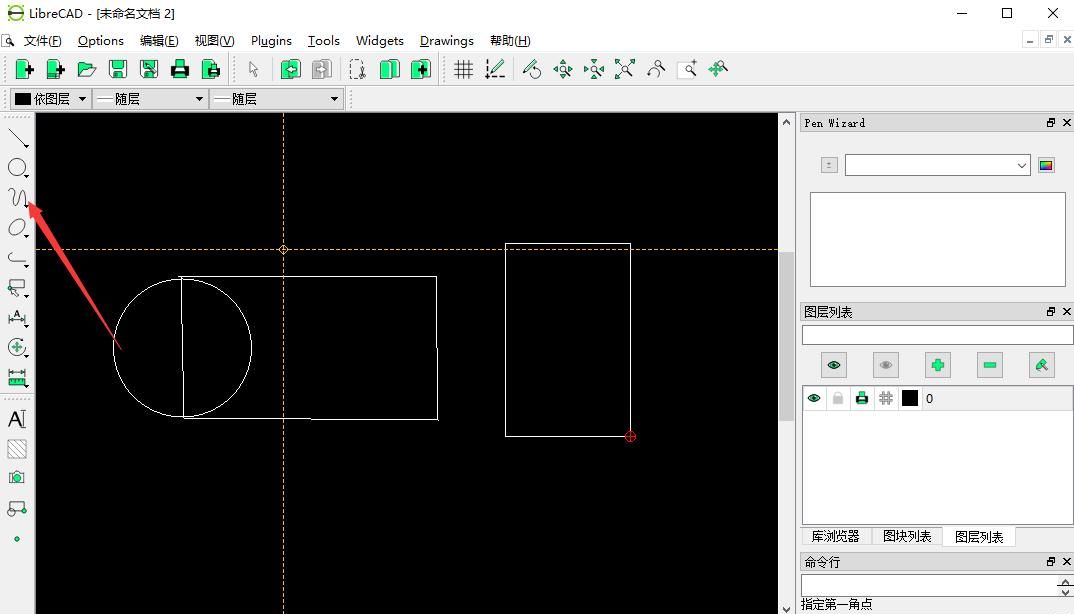Switch to the 图块列表 tab
The height and width of the screenshot is (614, 1074).
coord(907,536)
